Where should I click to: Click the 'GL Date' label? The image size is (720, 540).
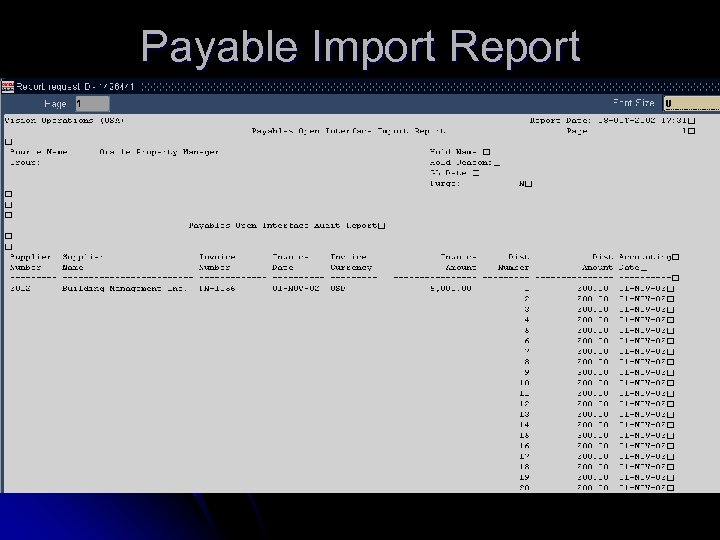449,173
